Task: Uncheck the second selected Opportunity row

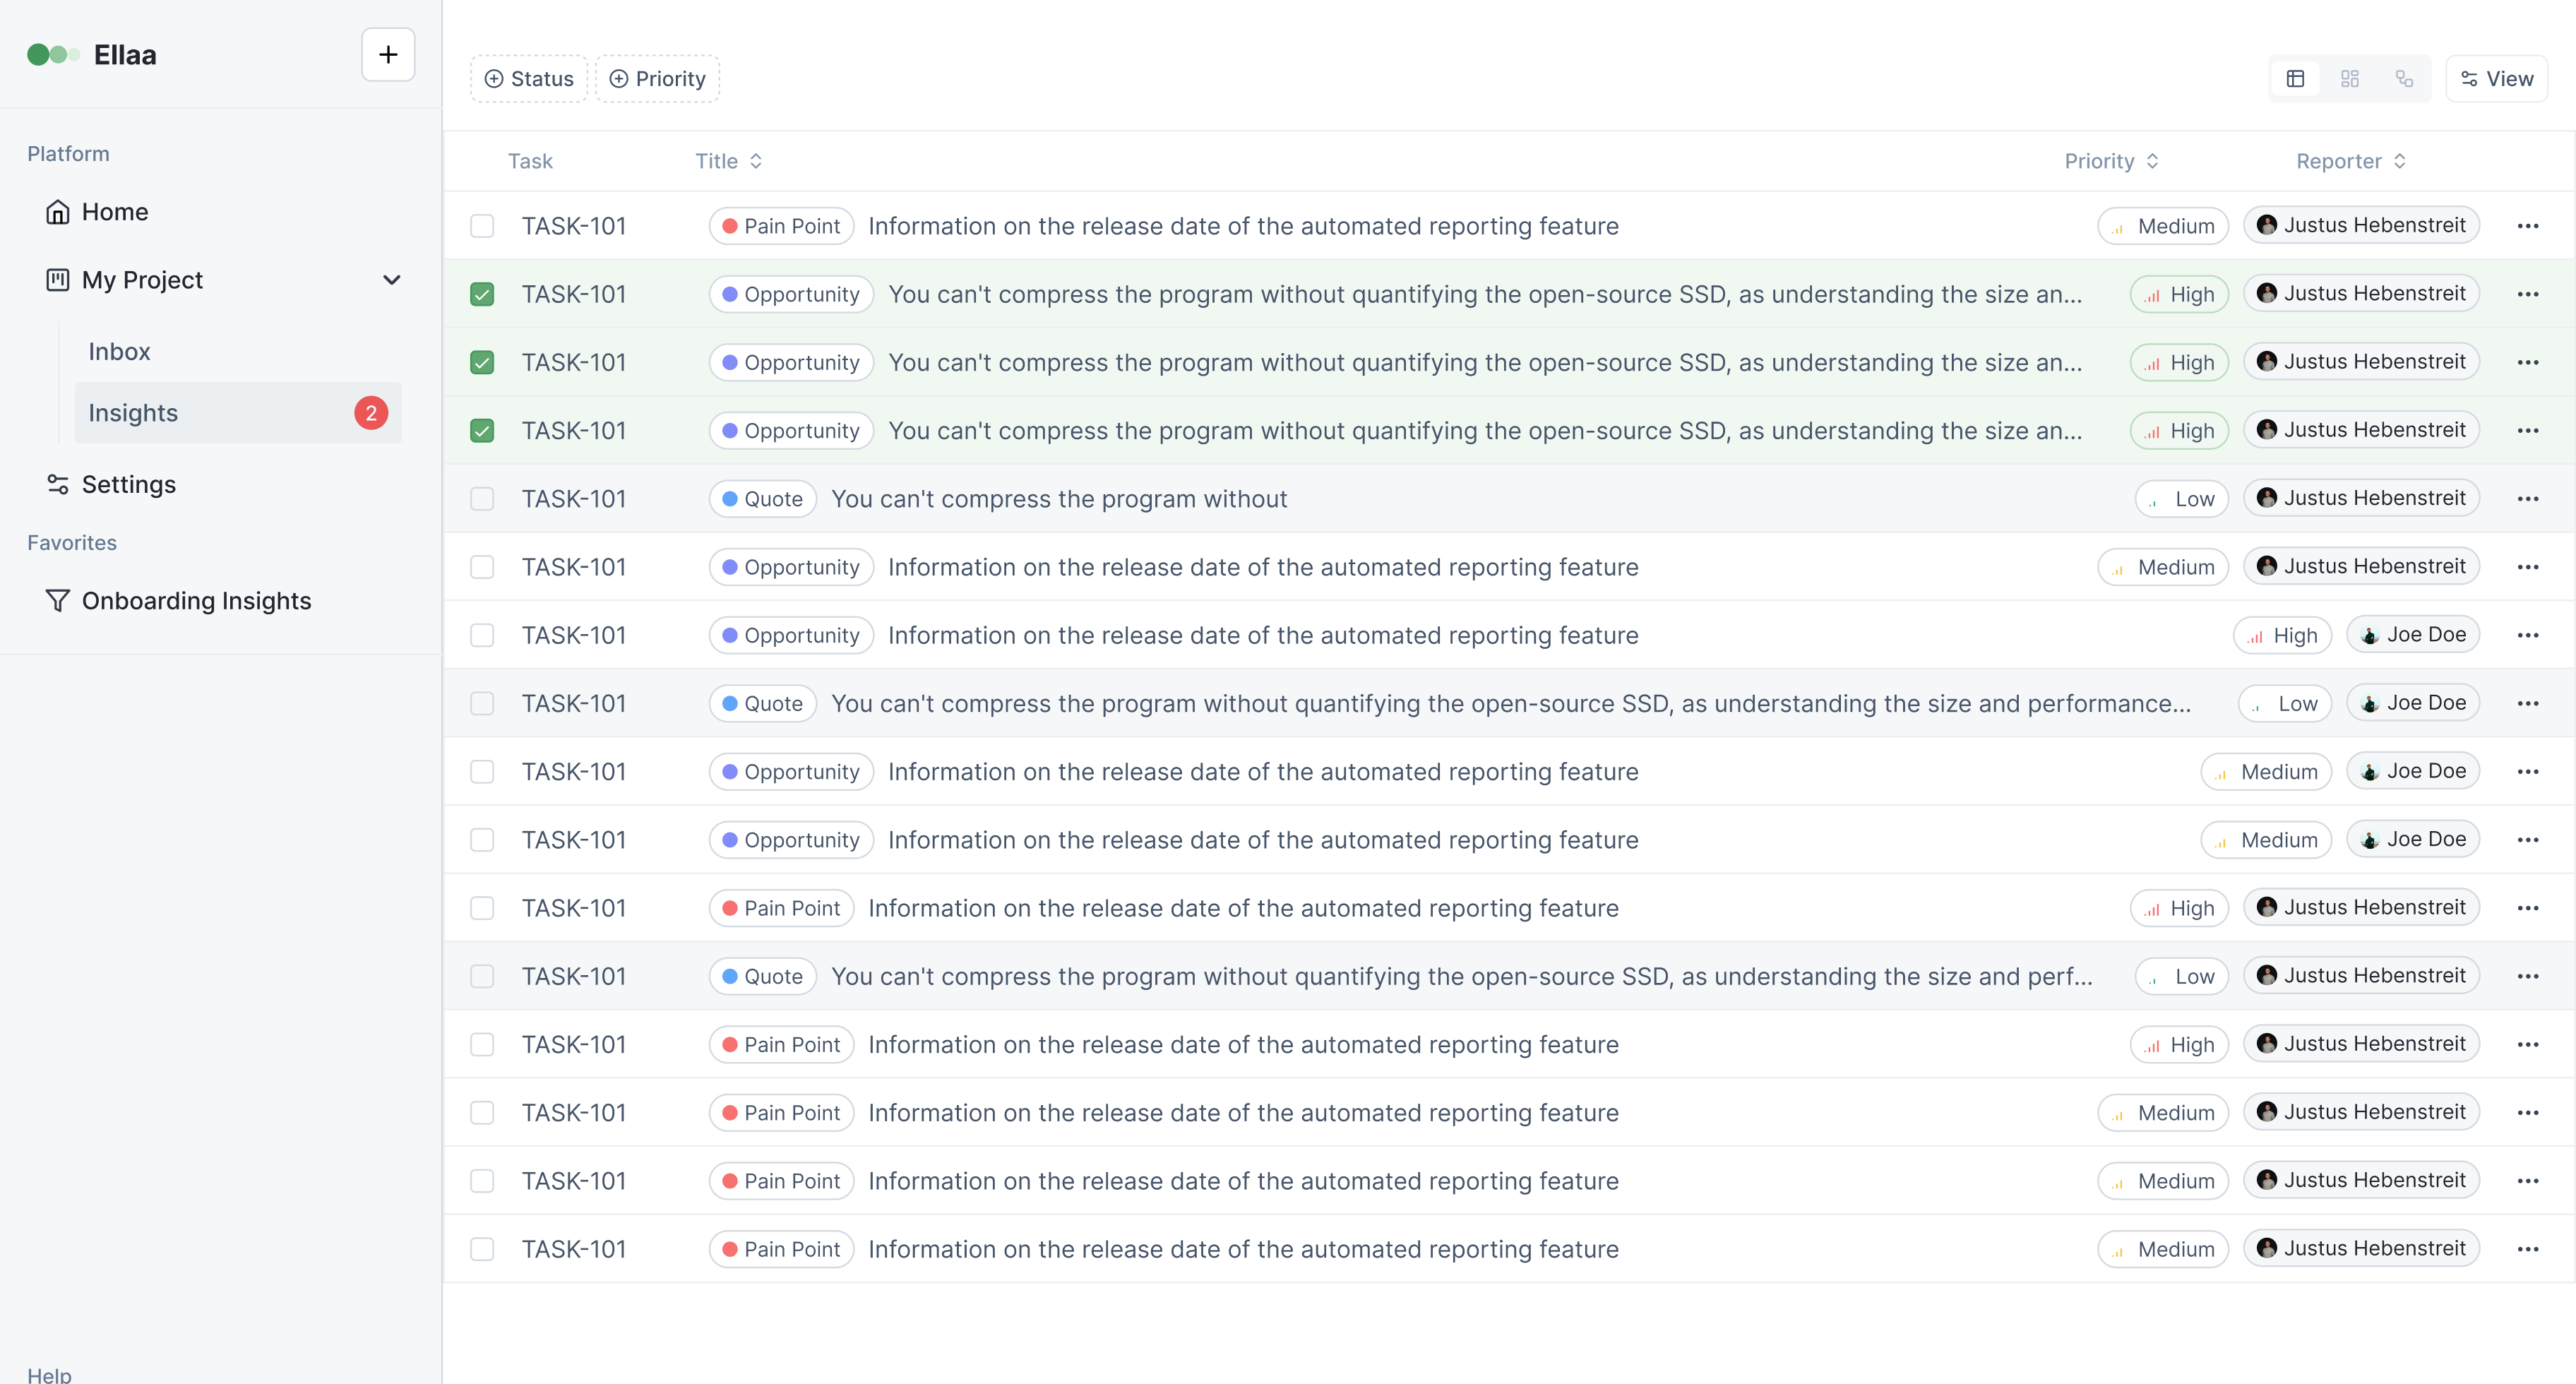Action: [482, 362]
